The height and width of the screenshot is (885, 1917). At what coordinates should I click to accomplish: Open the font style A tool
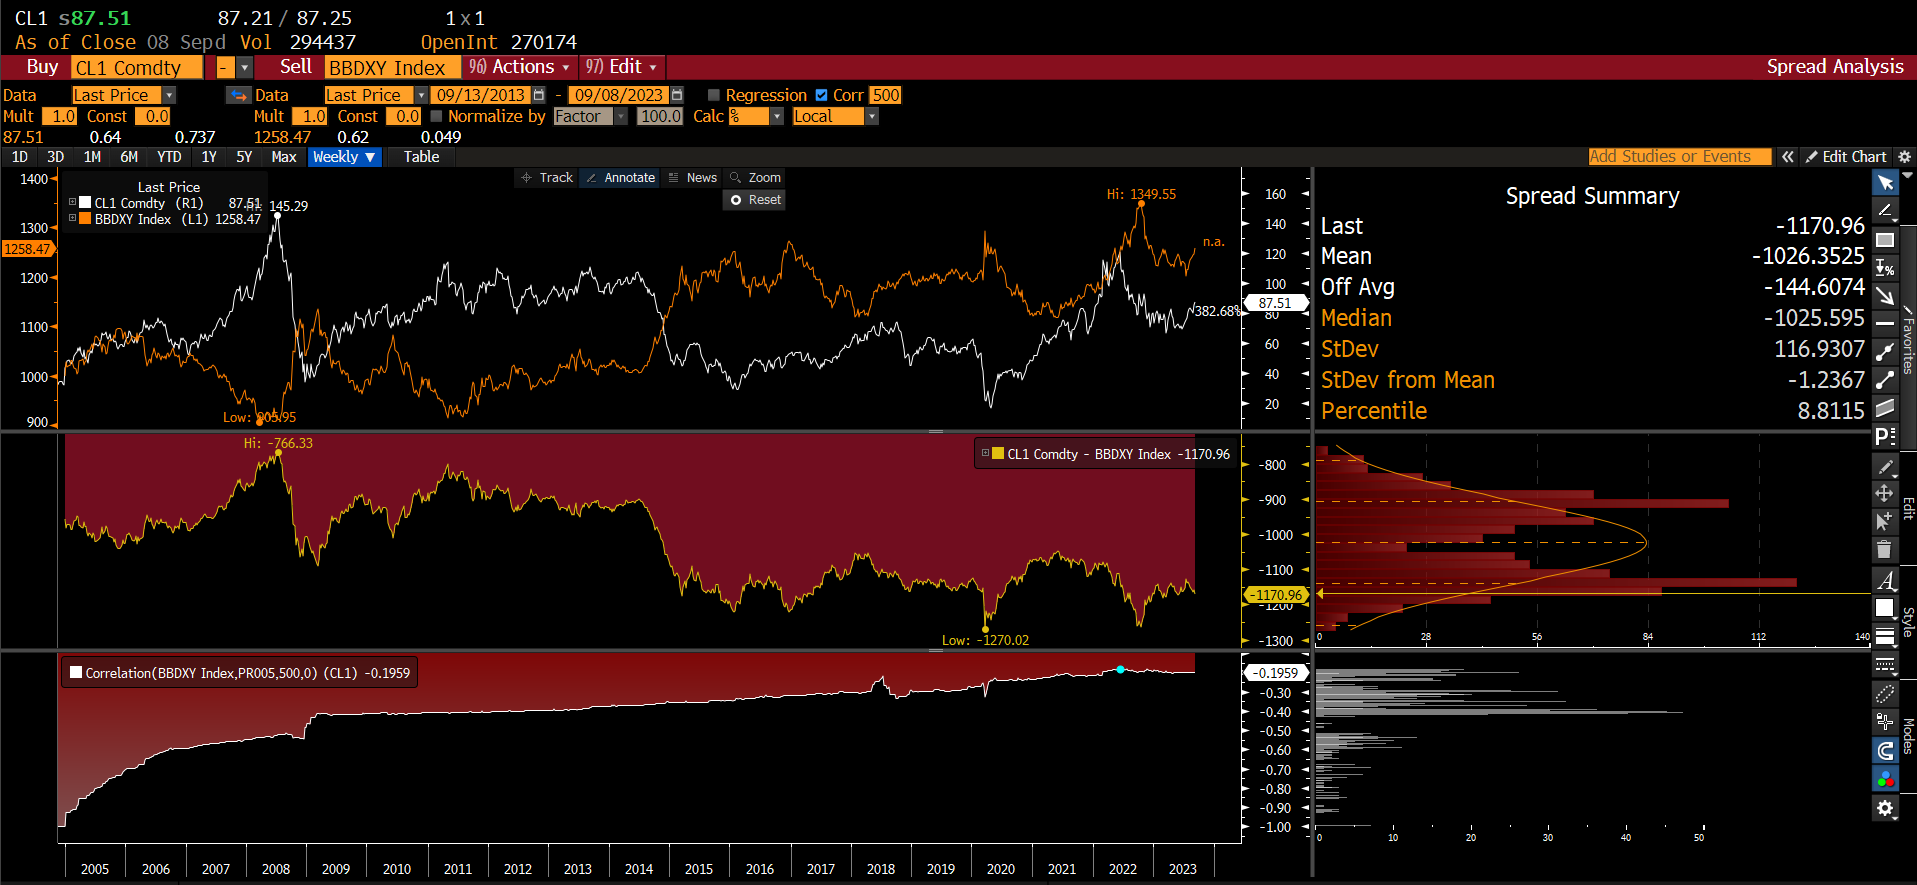(1885, 580)
